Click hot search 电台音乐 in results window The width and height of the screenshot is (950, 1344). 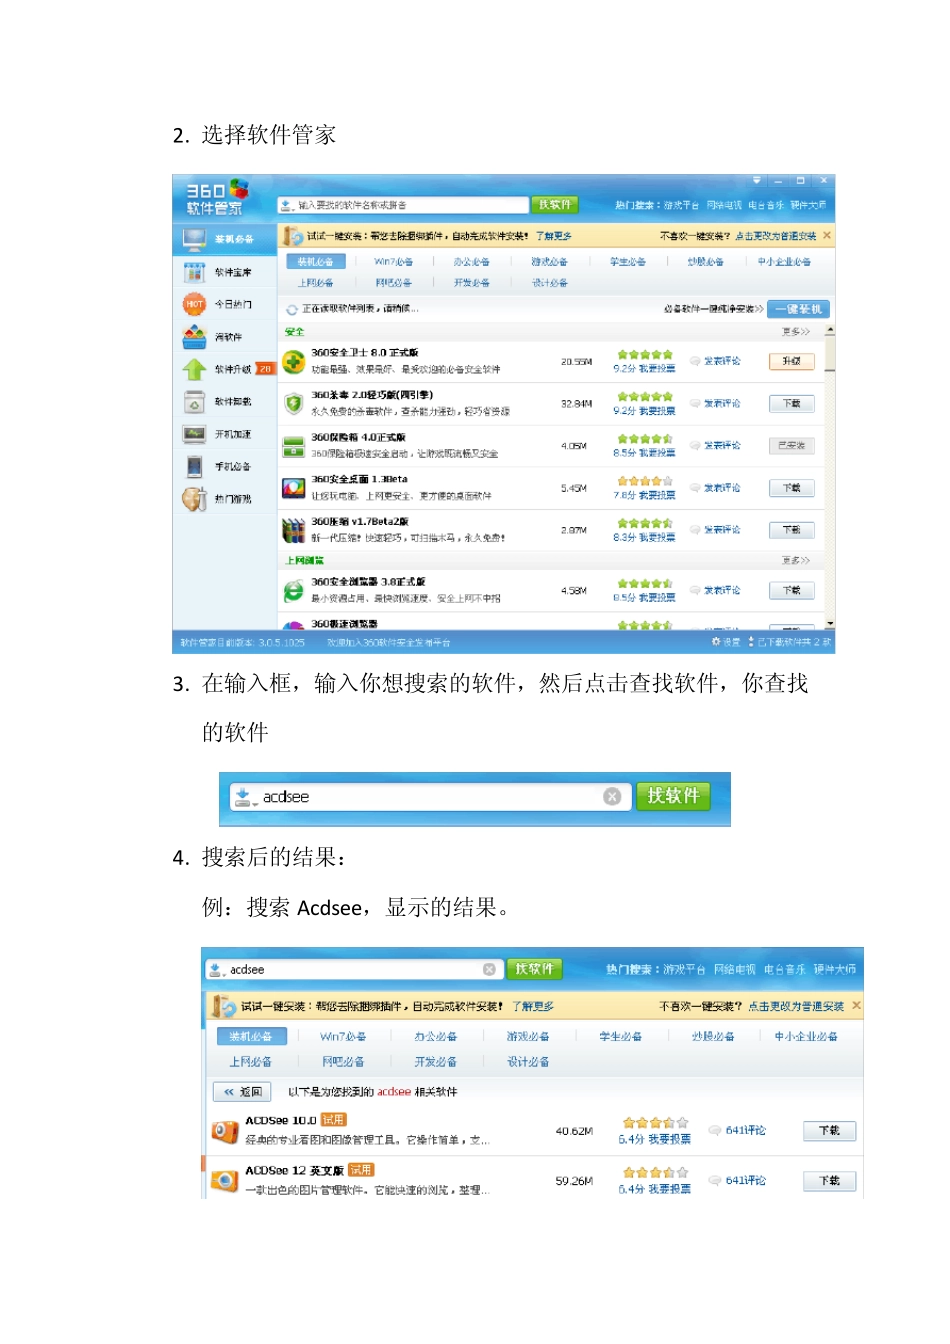click(784, 970)
